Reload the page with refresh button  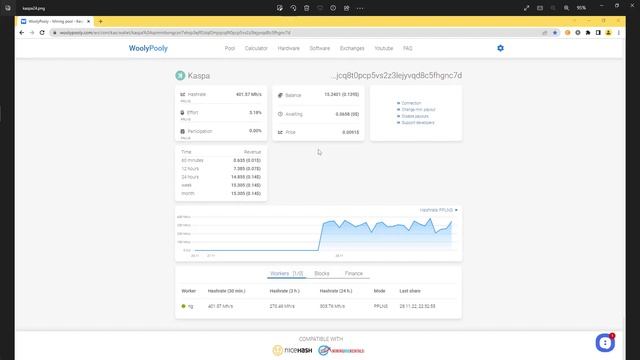(x=42, y=33)
